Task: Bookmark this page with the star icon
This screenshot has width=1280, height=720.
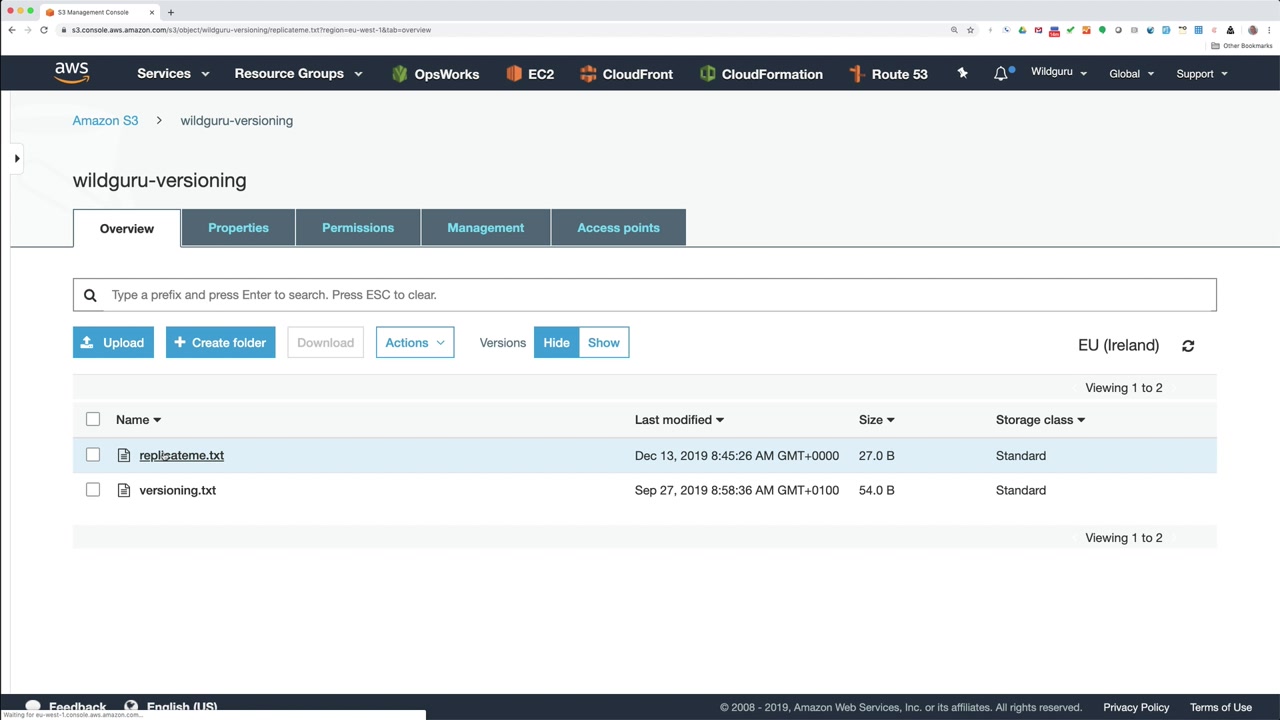Action: 970,30
